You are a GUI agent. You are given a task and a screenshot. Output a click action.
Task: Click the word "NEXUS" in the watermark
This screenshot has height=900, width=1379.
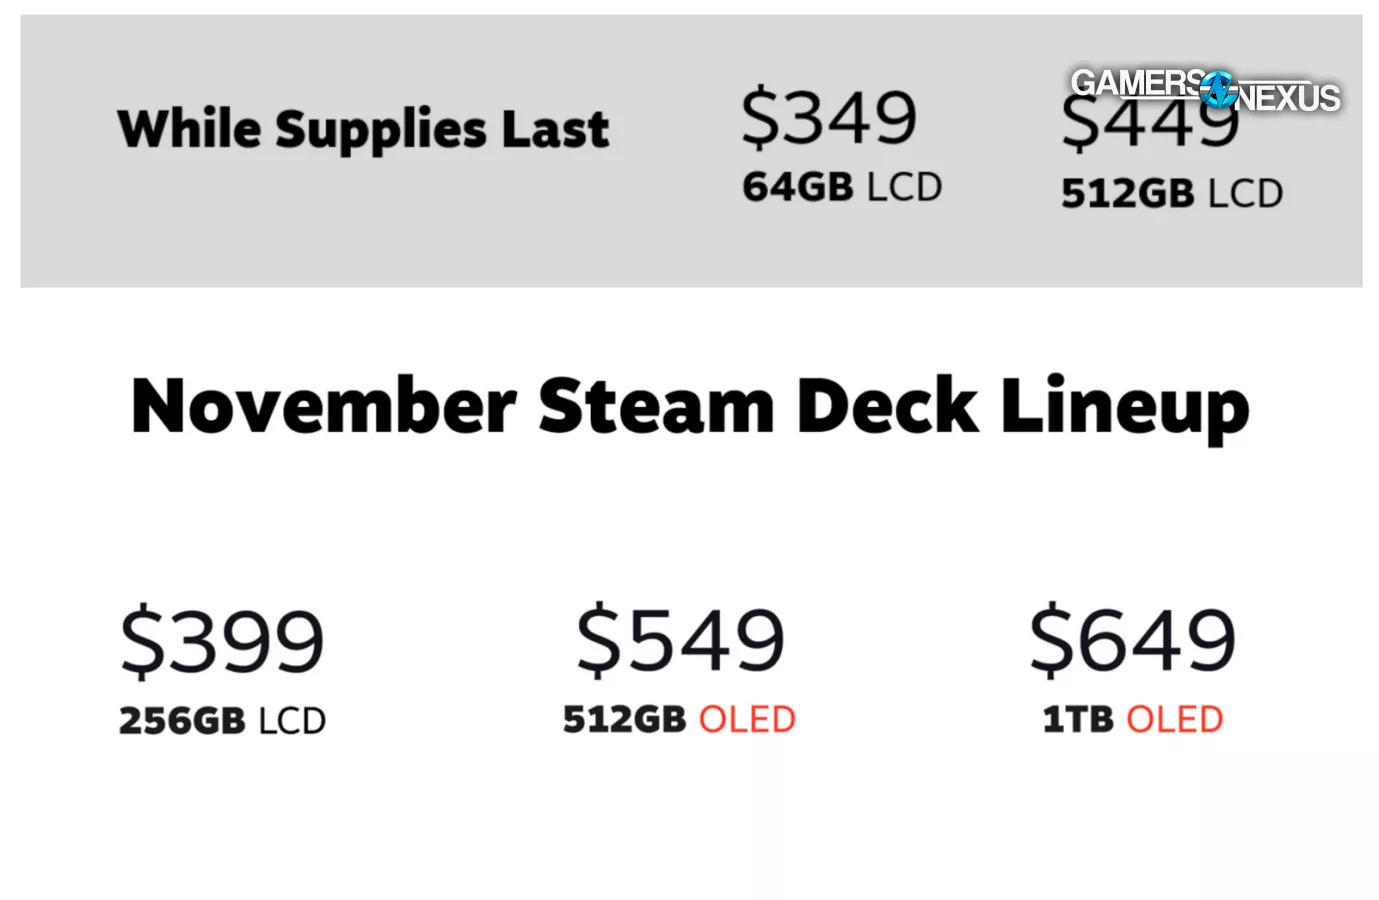tap(1289, 97)
